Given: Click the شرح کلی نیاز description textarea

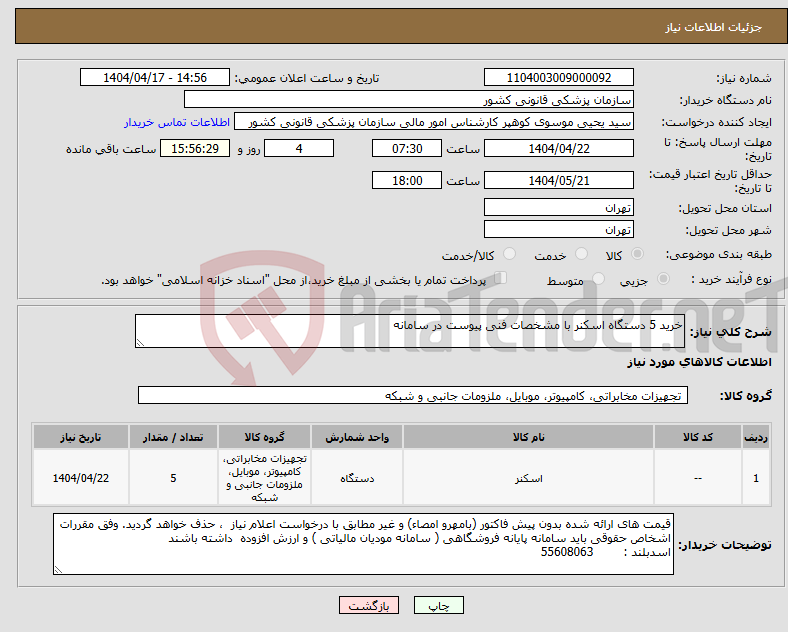Looking at the screenshot, I should [x=410, y=331].
